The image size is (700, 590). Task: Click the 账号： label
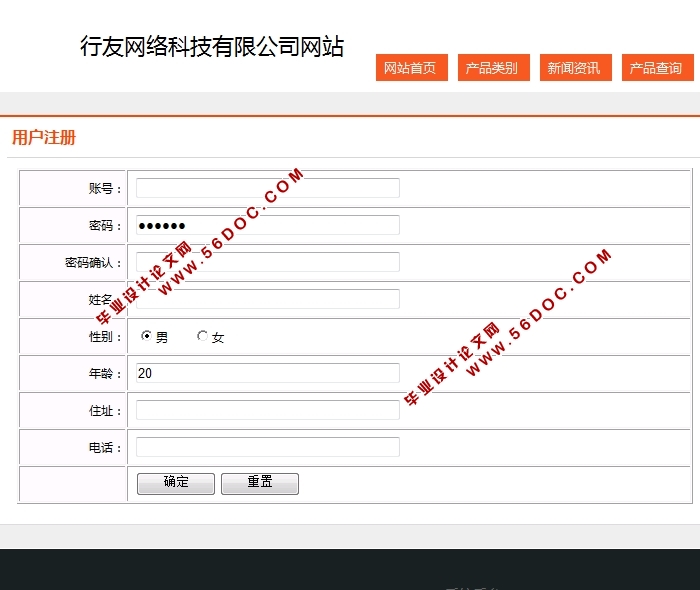coord(105,188)
